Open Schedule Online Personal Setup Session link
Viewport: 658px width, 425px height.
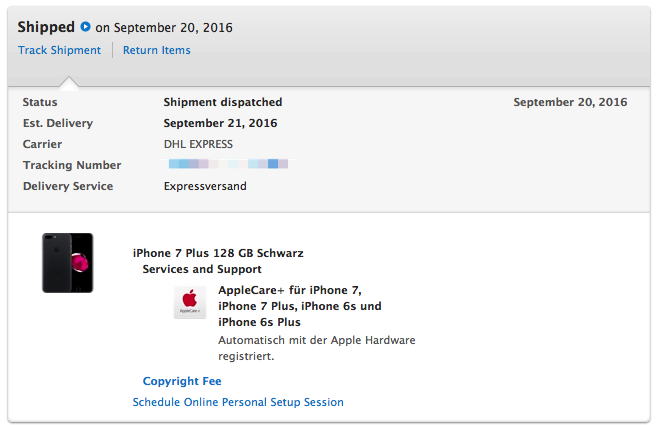(x=238, y=402)
